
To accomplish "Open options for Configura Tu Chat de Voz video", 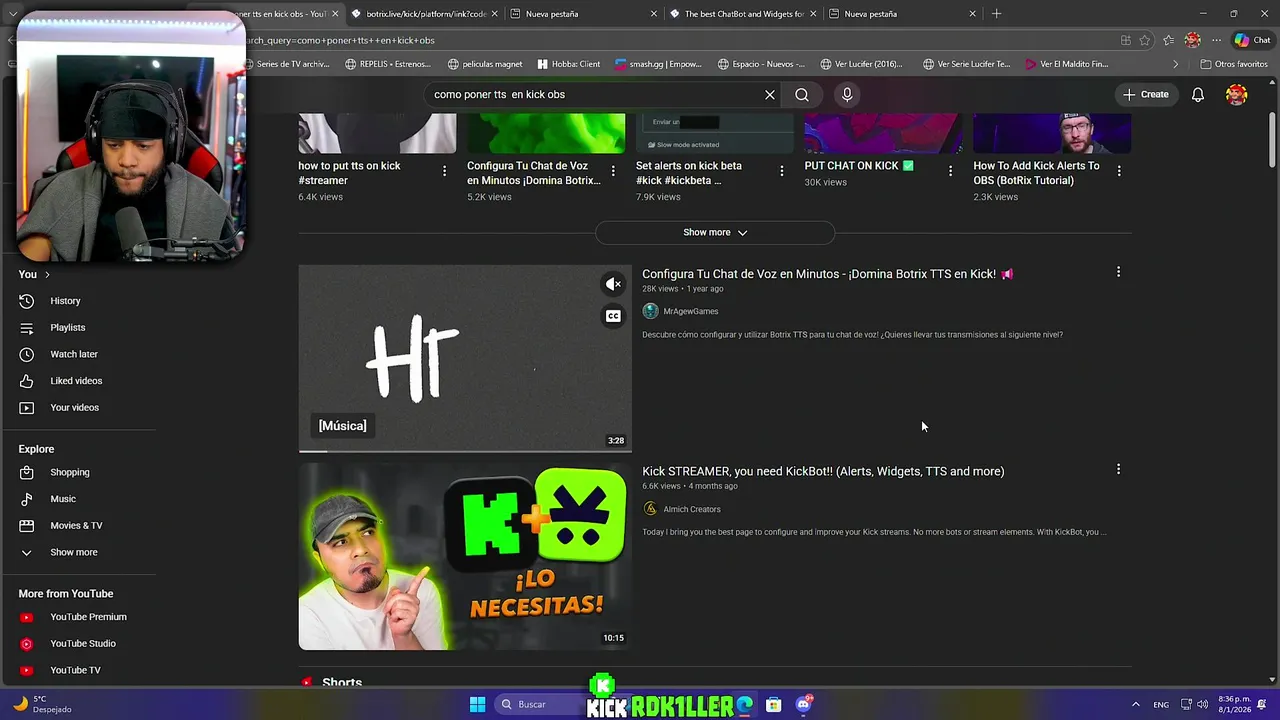I will click(x=1118, y=272).
